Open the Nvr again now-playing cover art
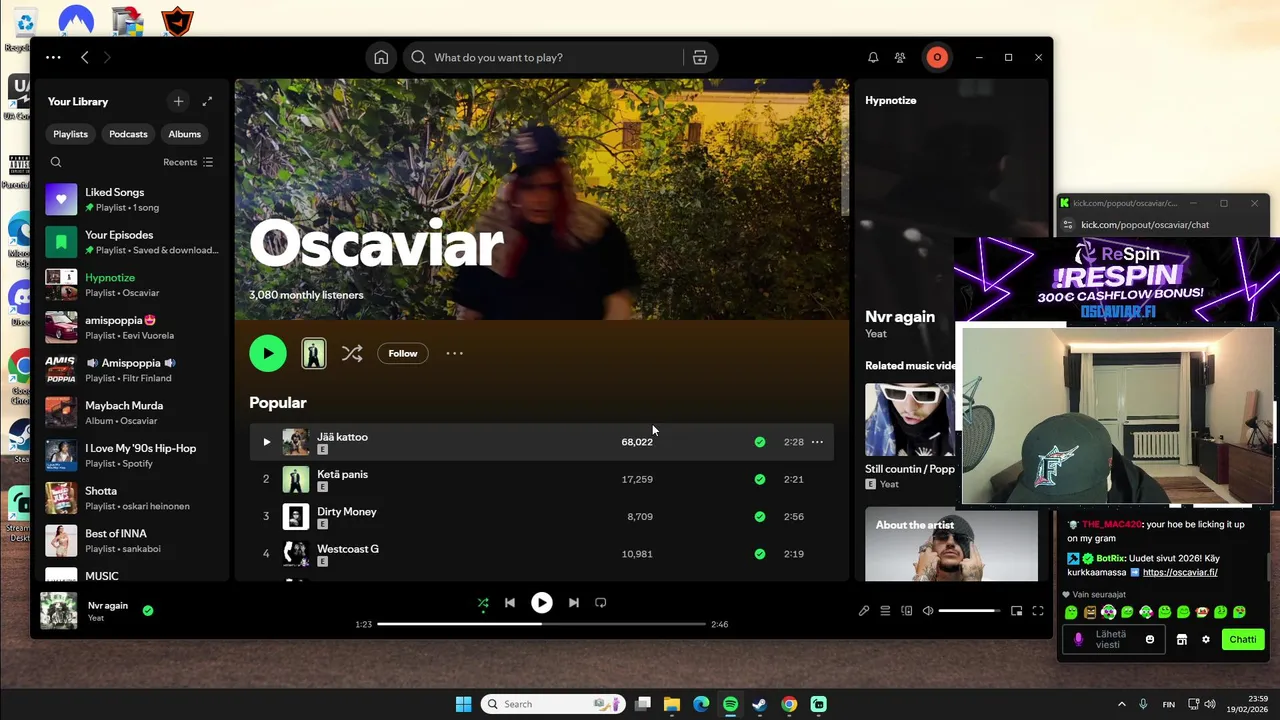This screenshot has width=1280, height=720. [x=58, y=610]
